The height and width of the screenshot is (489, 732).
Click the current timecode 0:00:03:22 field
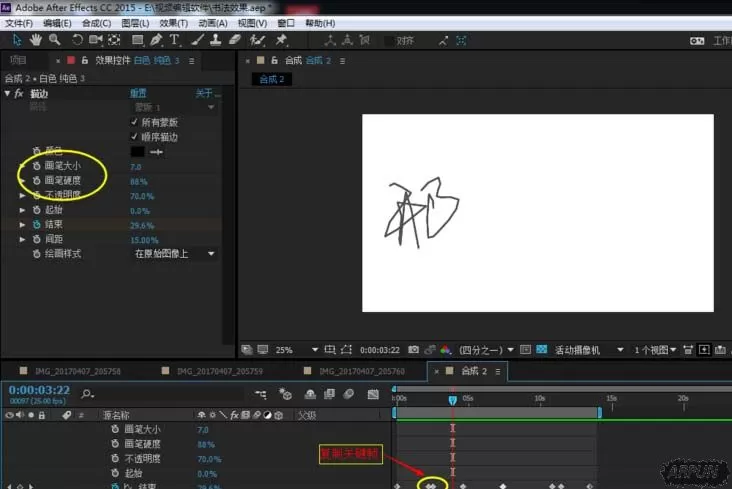[x=39, y=390]
